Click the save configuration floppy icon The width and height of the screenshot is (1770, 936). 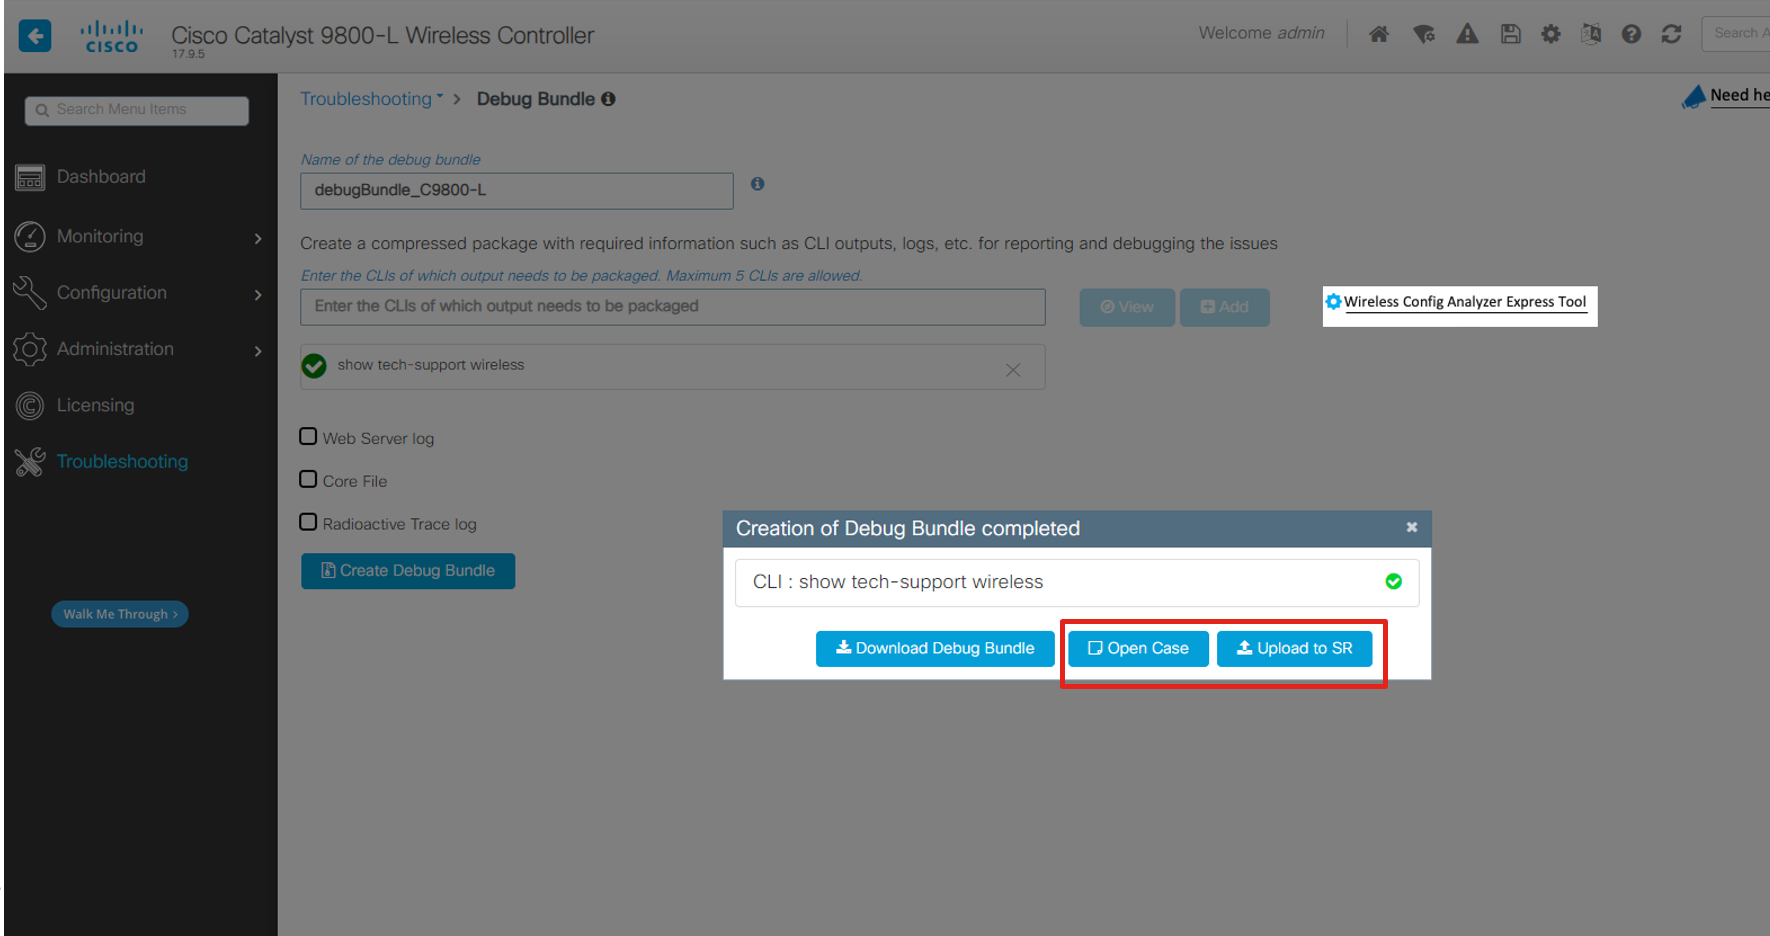[1511, 34]
